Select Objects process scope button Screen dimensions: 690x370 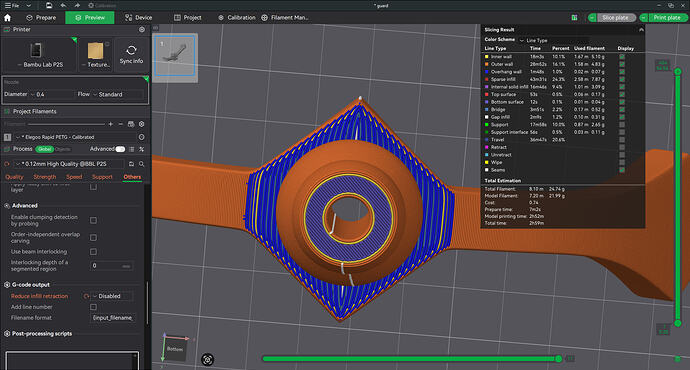coord(62,149)
